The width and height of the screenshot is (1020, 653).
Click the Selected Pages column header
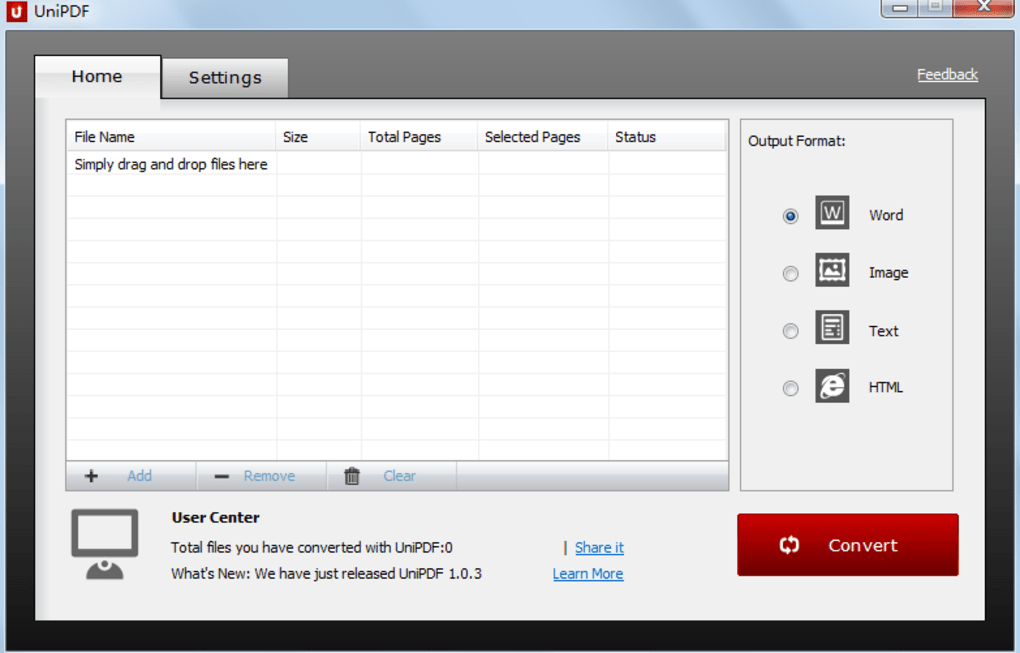(x=543, y=137)
